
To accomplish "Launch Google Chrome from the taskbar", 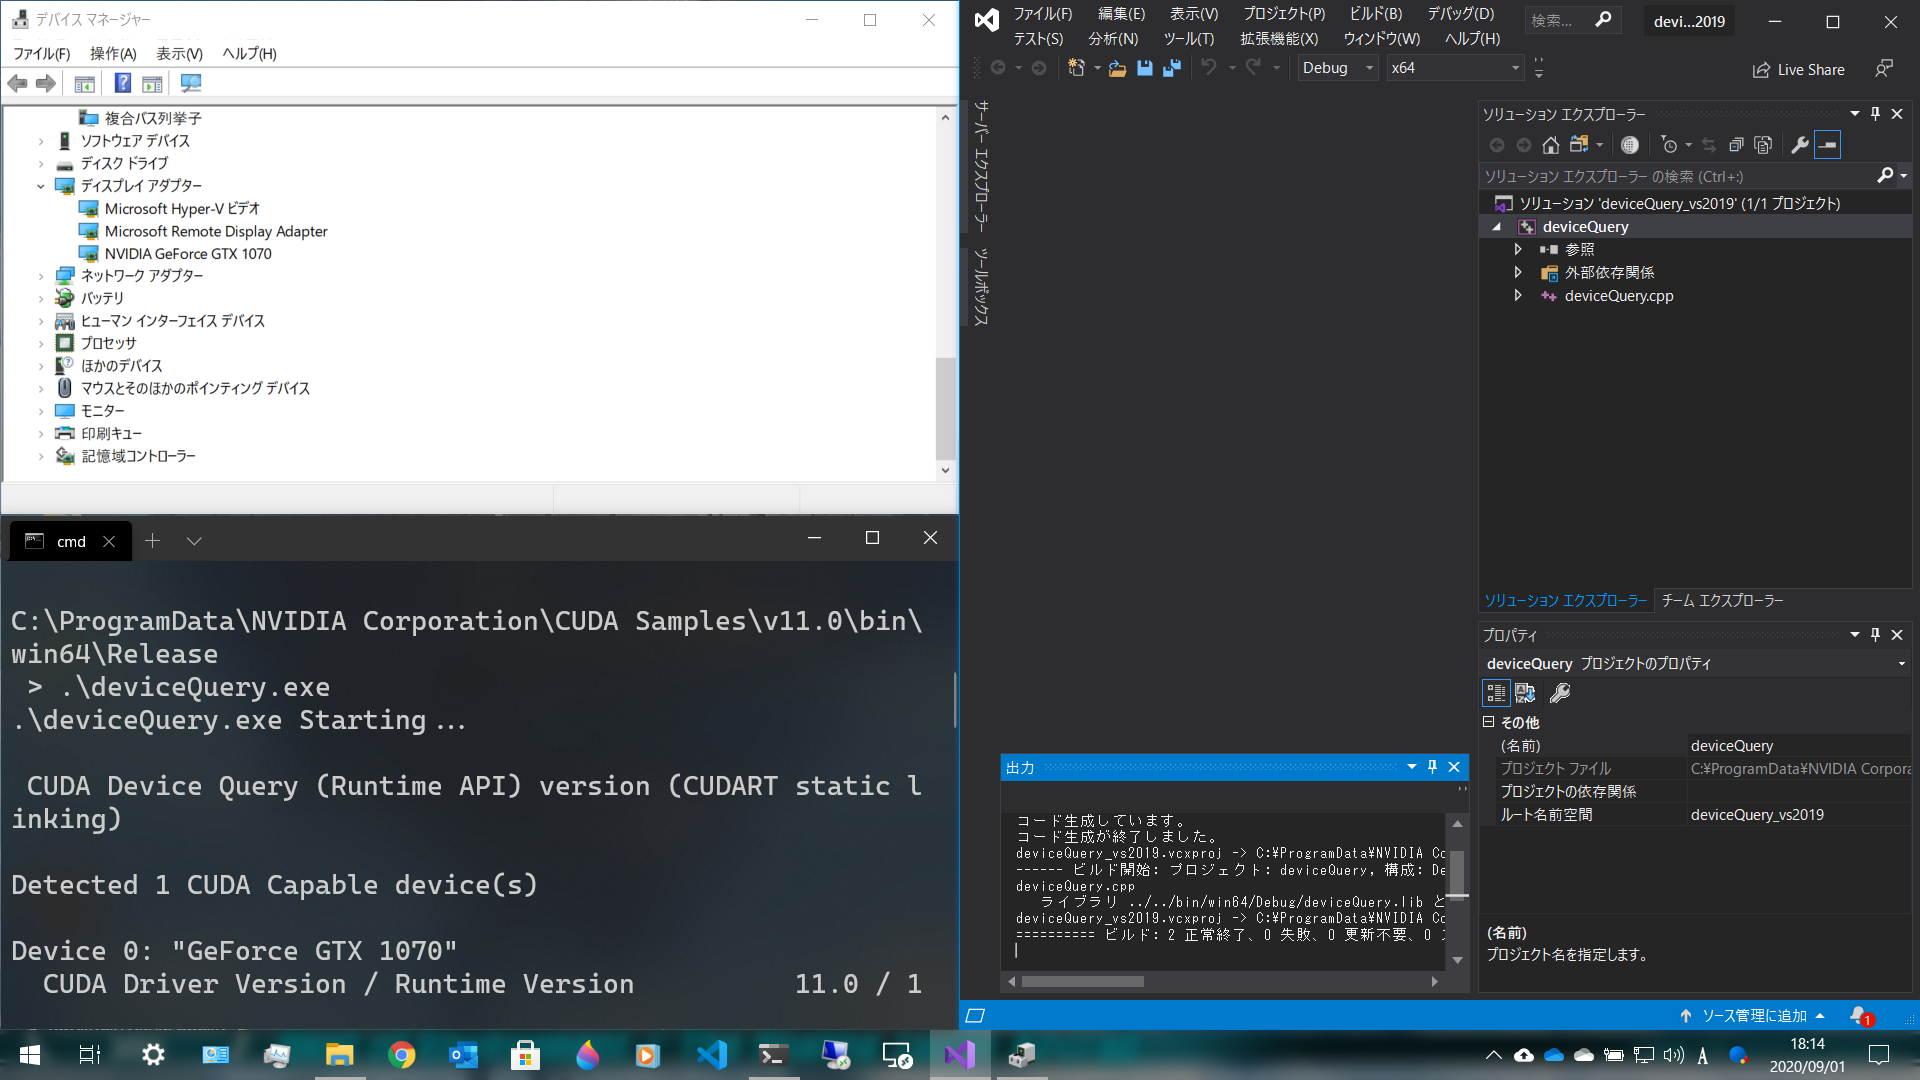I will (401, 1054).
